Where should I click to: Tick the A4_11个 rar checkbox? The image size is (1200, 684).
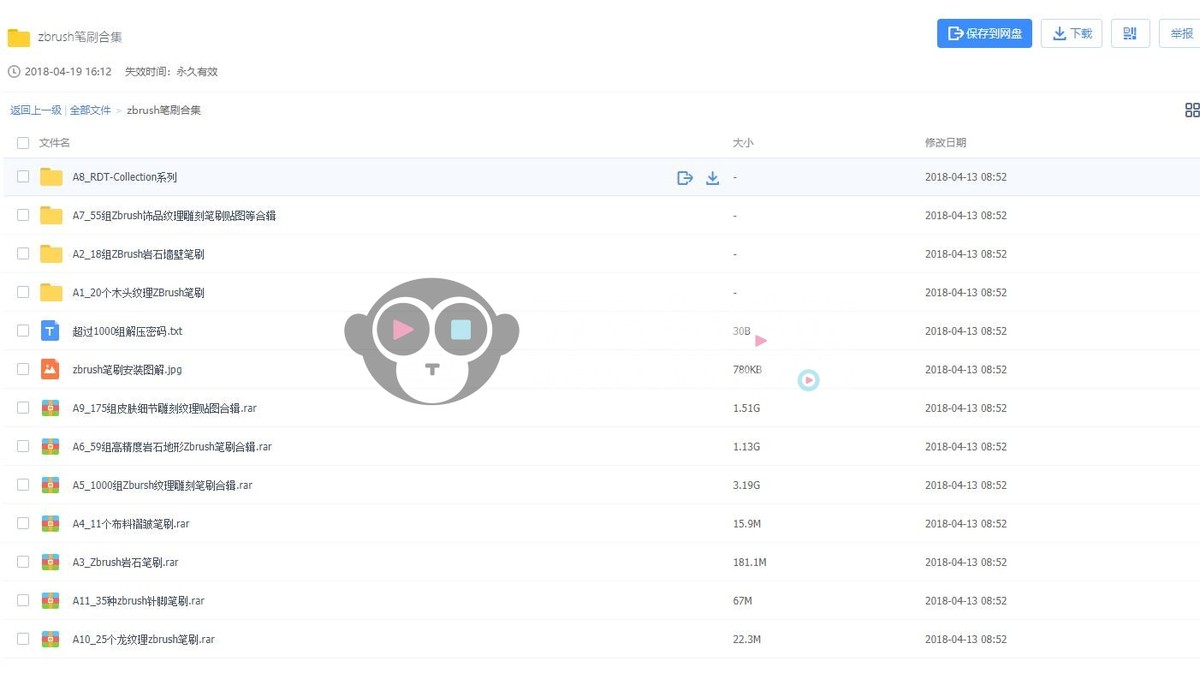(x=23, y=523)
